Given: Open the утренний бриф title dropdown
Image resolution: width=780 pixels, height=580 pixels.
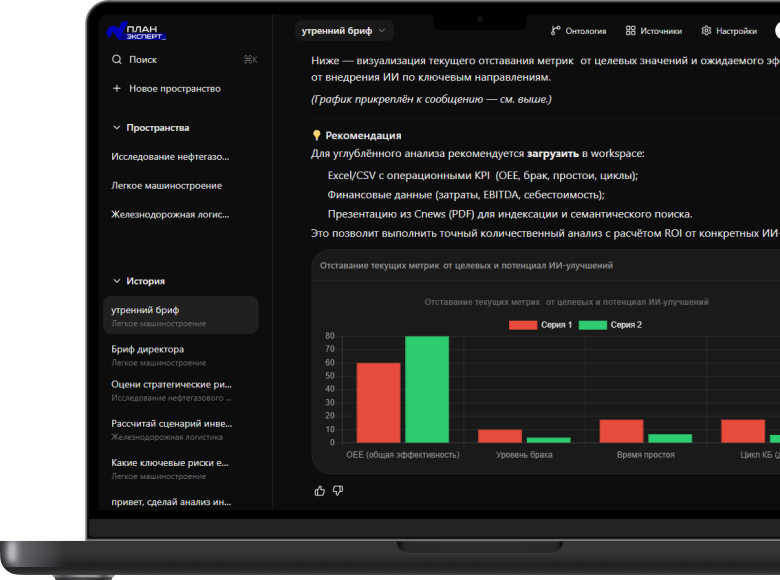Looking at the screenshot, I should click(344, 31).
